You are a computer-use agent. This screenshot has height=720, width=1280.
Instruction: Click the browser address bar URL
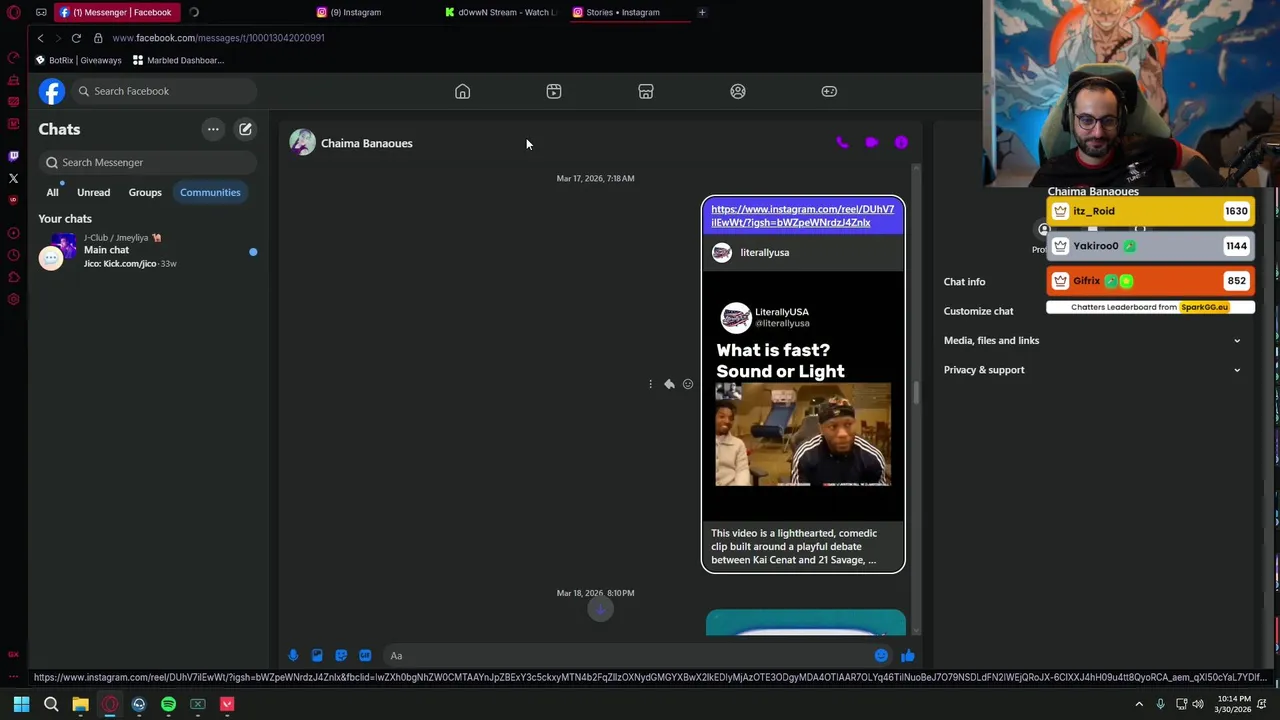(218, 38)
